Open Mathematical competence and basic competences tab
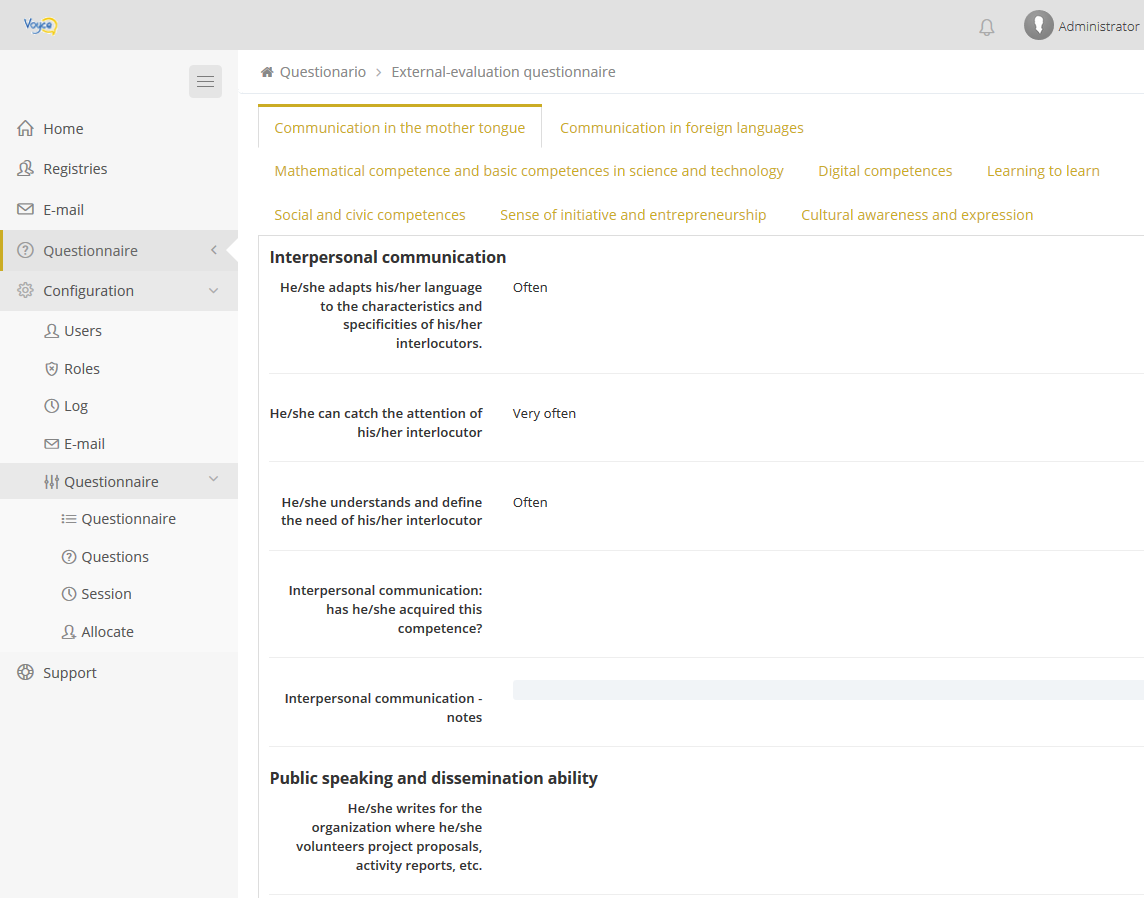This screenshot has height=898, width=1144. (x=529, y=171)
